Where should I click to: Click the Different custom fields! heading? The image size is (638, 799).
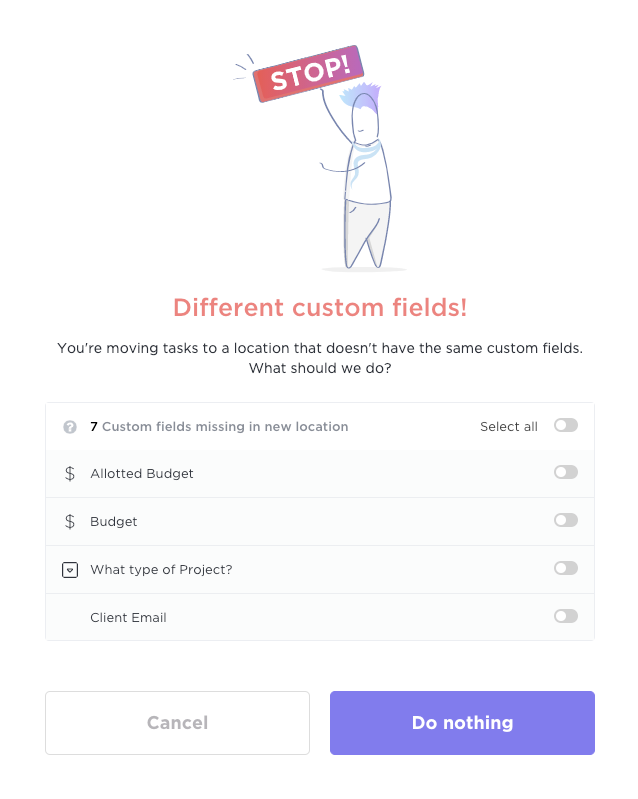tap(320, 307)
